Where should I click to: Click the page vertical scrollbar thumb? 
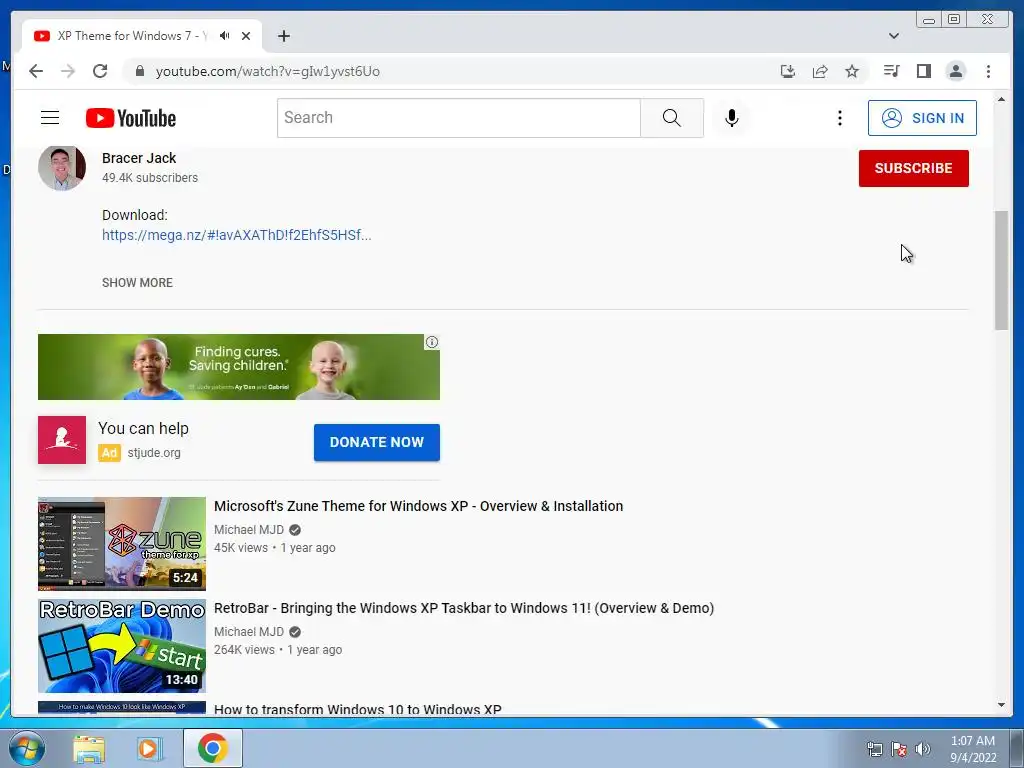(1001, 270)
